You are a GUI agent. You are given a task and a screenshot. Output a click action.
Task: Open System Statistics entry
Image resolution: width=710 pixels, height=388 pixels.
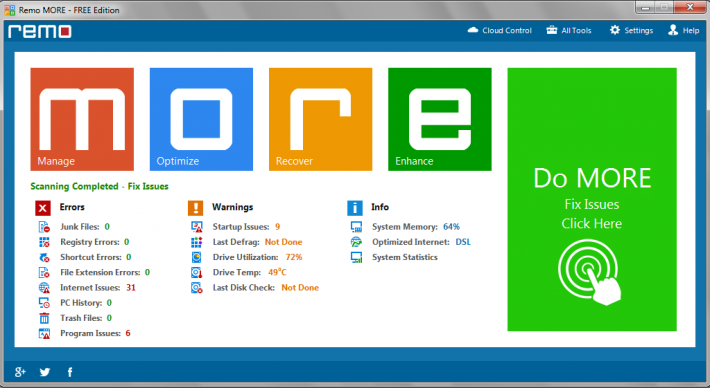click(405, 257)
